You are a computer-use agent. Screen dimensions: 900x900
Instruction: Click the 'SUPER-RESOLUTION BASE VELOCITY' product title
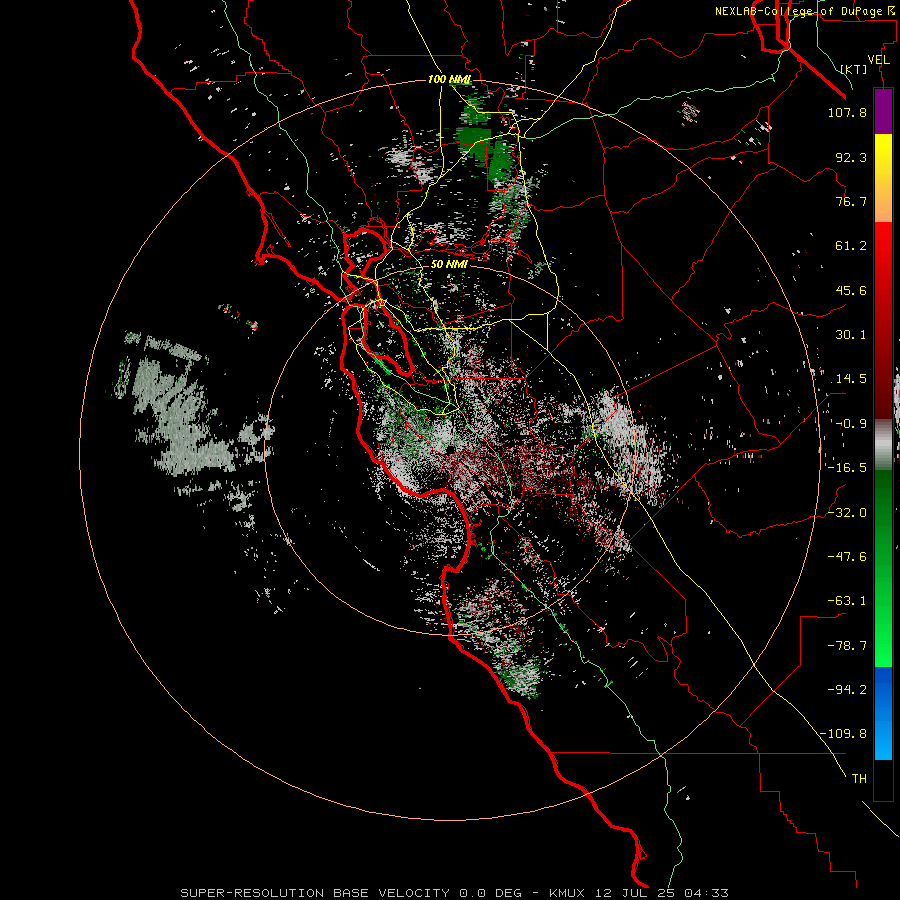tap(315, 893)
